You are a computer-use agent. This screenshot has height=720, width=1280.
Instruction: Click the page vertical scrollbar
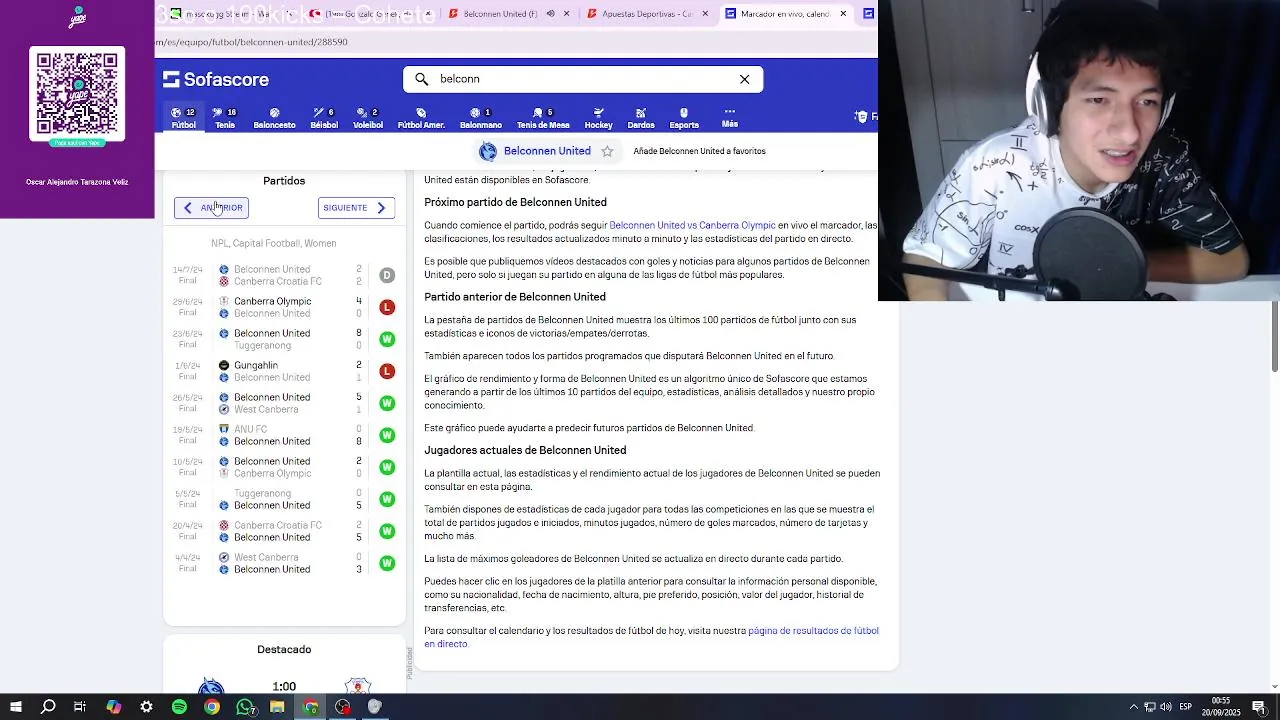click(1274, 336)
